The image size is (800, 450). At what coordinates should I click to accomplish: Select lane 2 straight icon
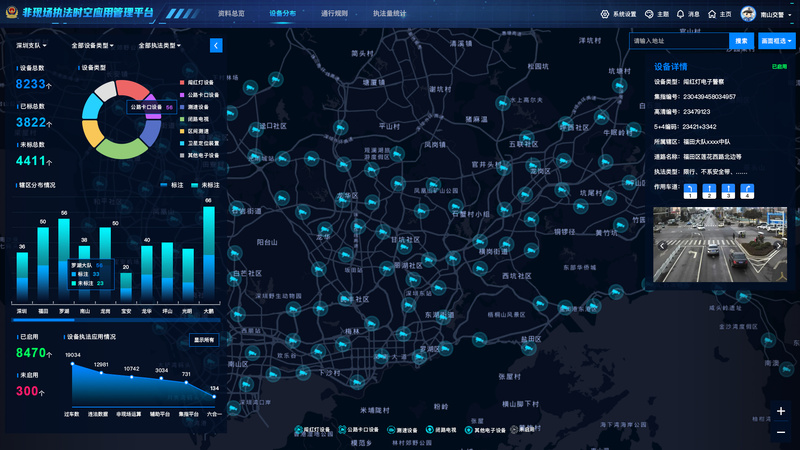click(x=709, y=191)
